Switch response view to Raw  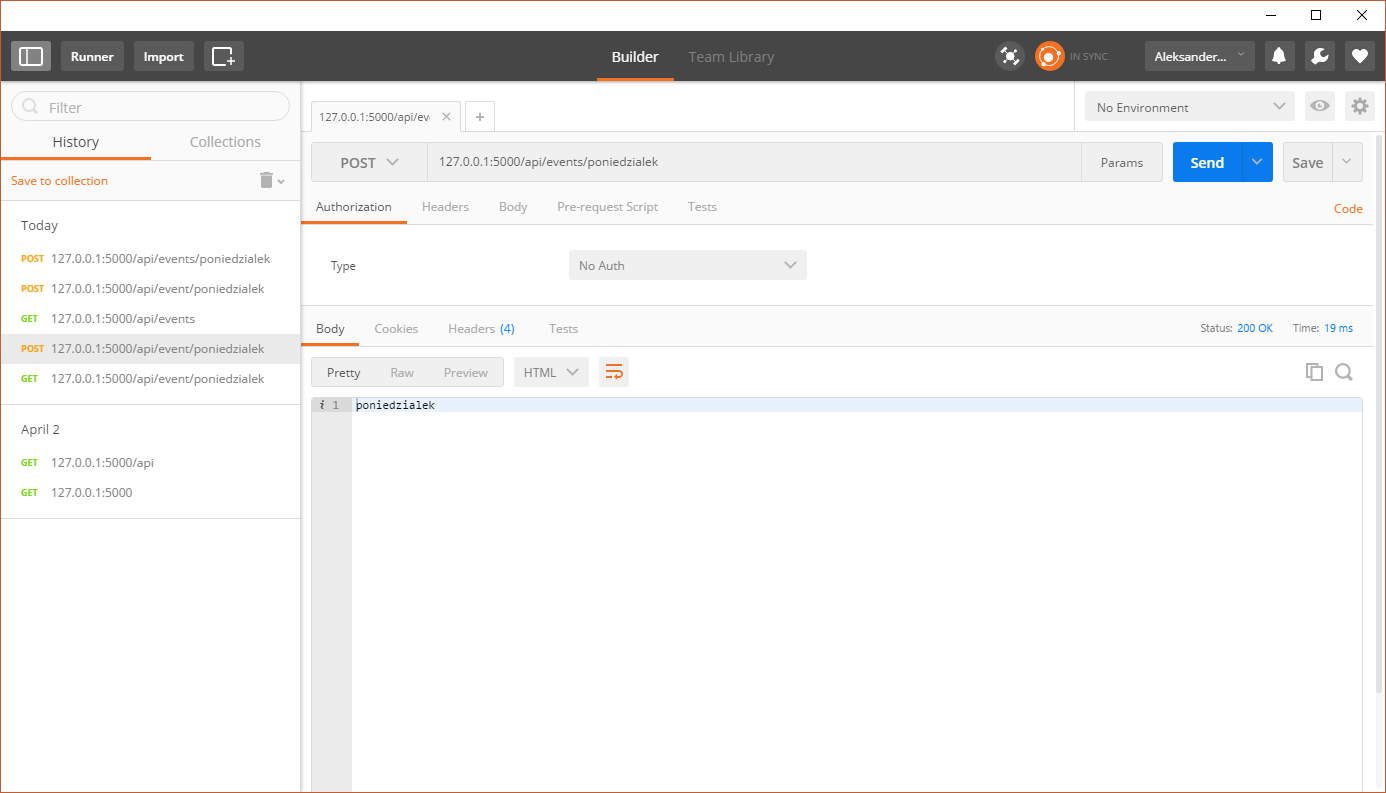pos(402,372)
